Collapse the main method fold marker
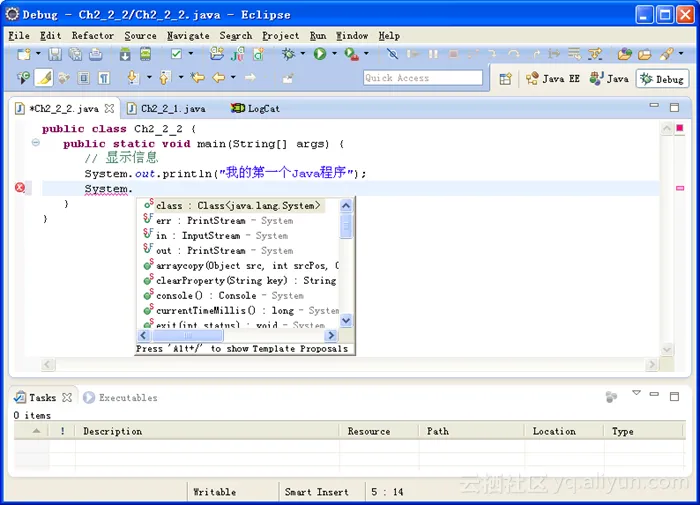This screenshot has width=700, height=505. point(36,143)
